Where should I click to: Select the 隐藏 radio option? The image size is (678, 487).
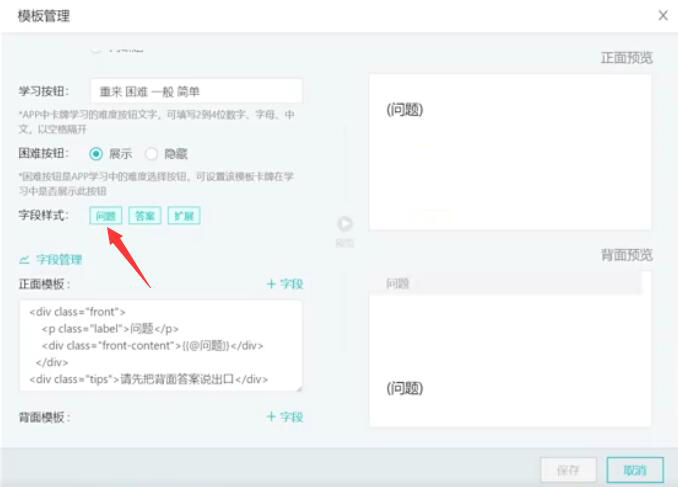151,154
